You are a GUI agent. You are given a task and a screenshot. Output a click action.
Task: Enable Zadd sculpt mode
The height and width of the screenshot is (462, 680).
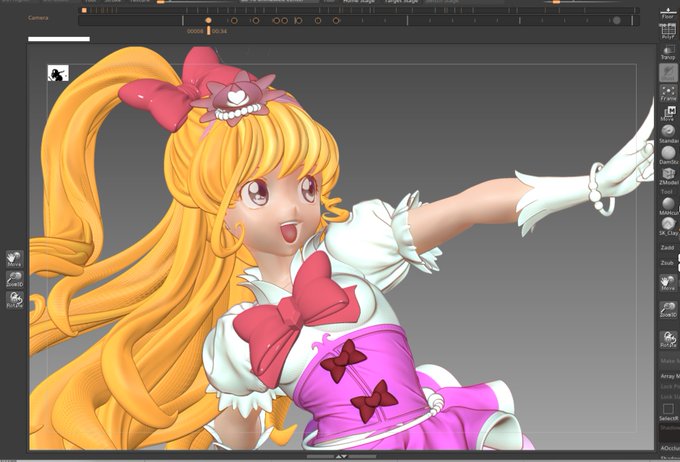667,247
